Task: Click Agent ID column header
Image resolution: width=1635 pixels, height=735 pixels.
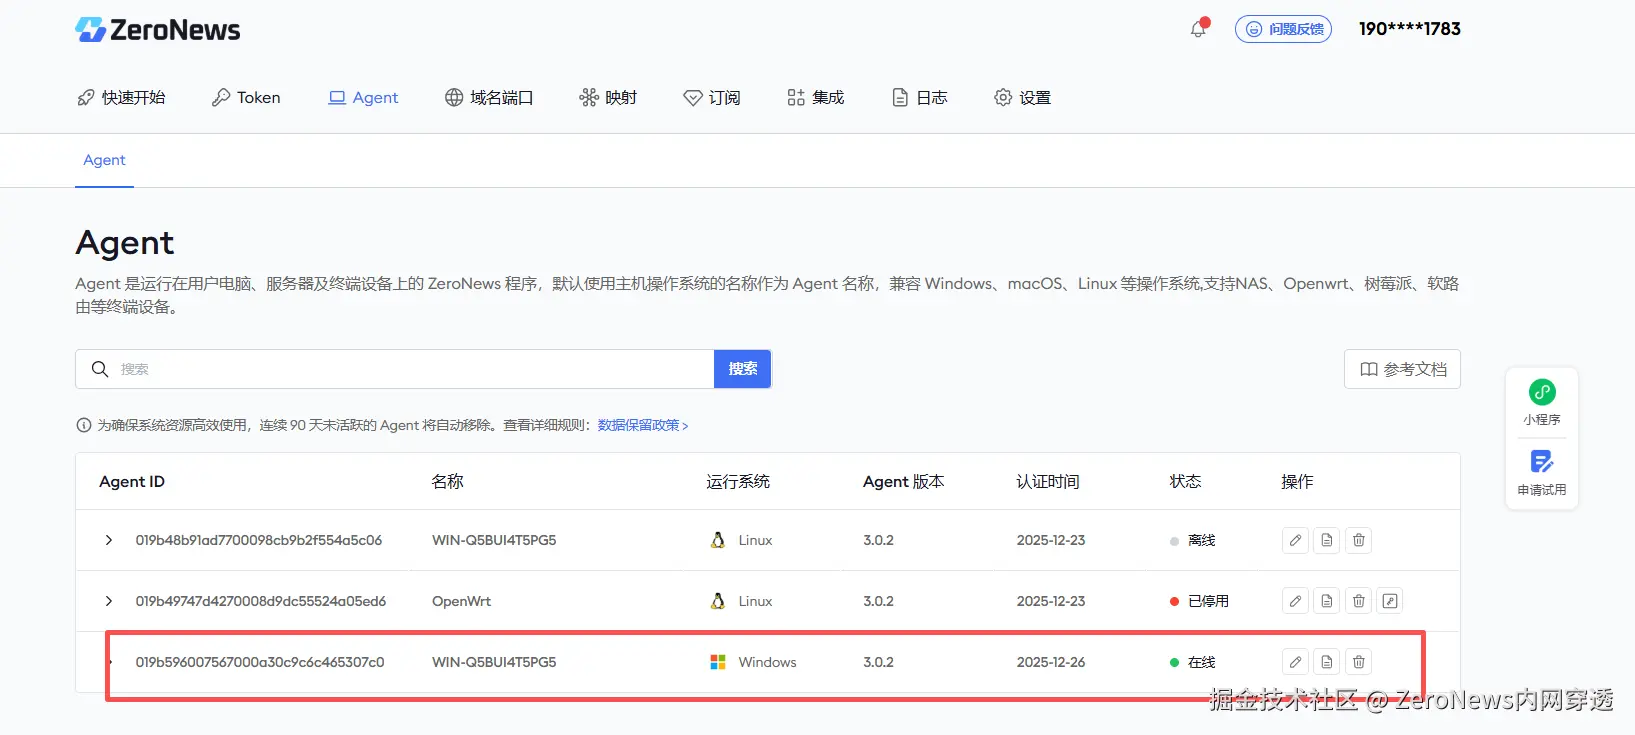Action: pyautogui.click(x=132, y=481)
